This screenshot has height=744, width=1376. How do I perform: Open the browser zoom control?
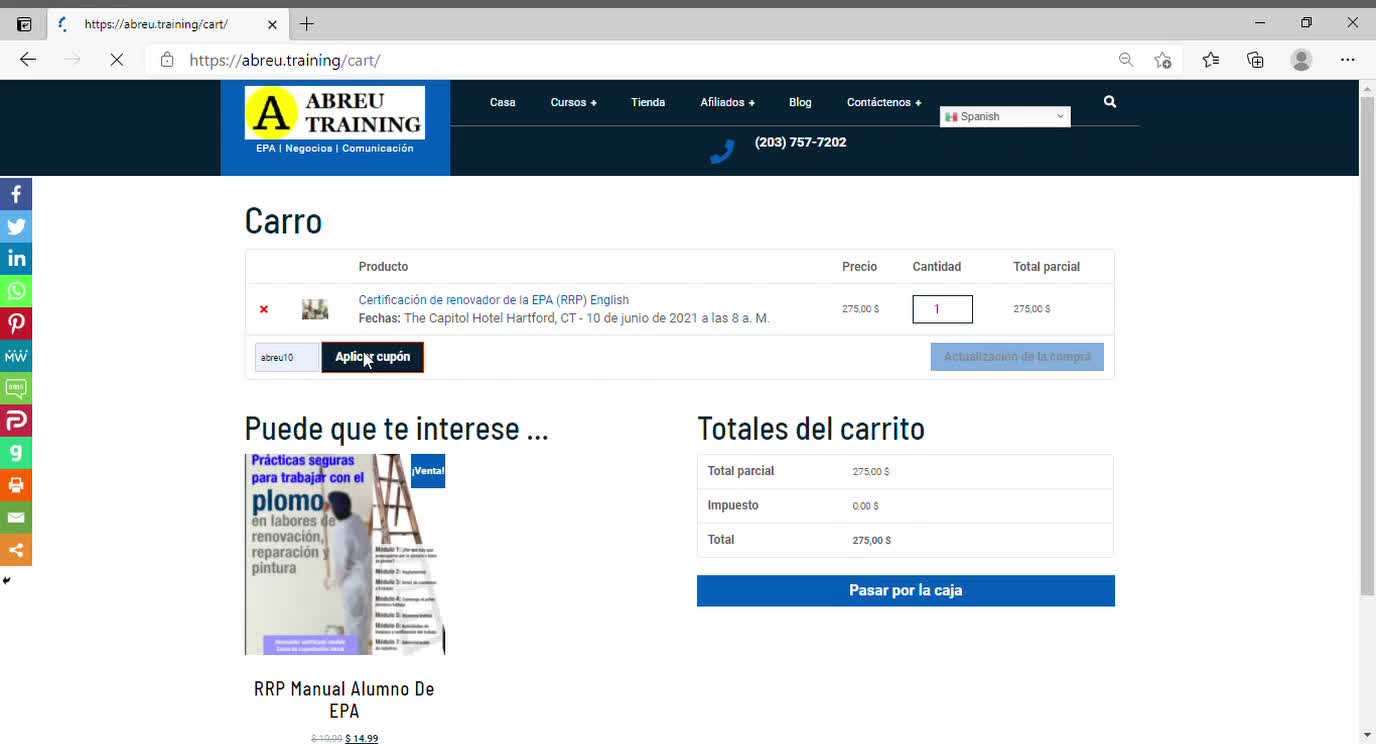1126,60
